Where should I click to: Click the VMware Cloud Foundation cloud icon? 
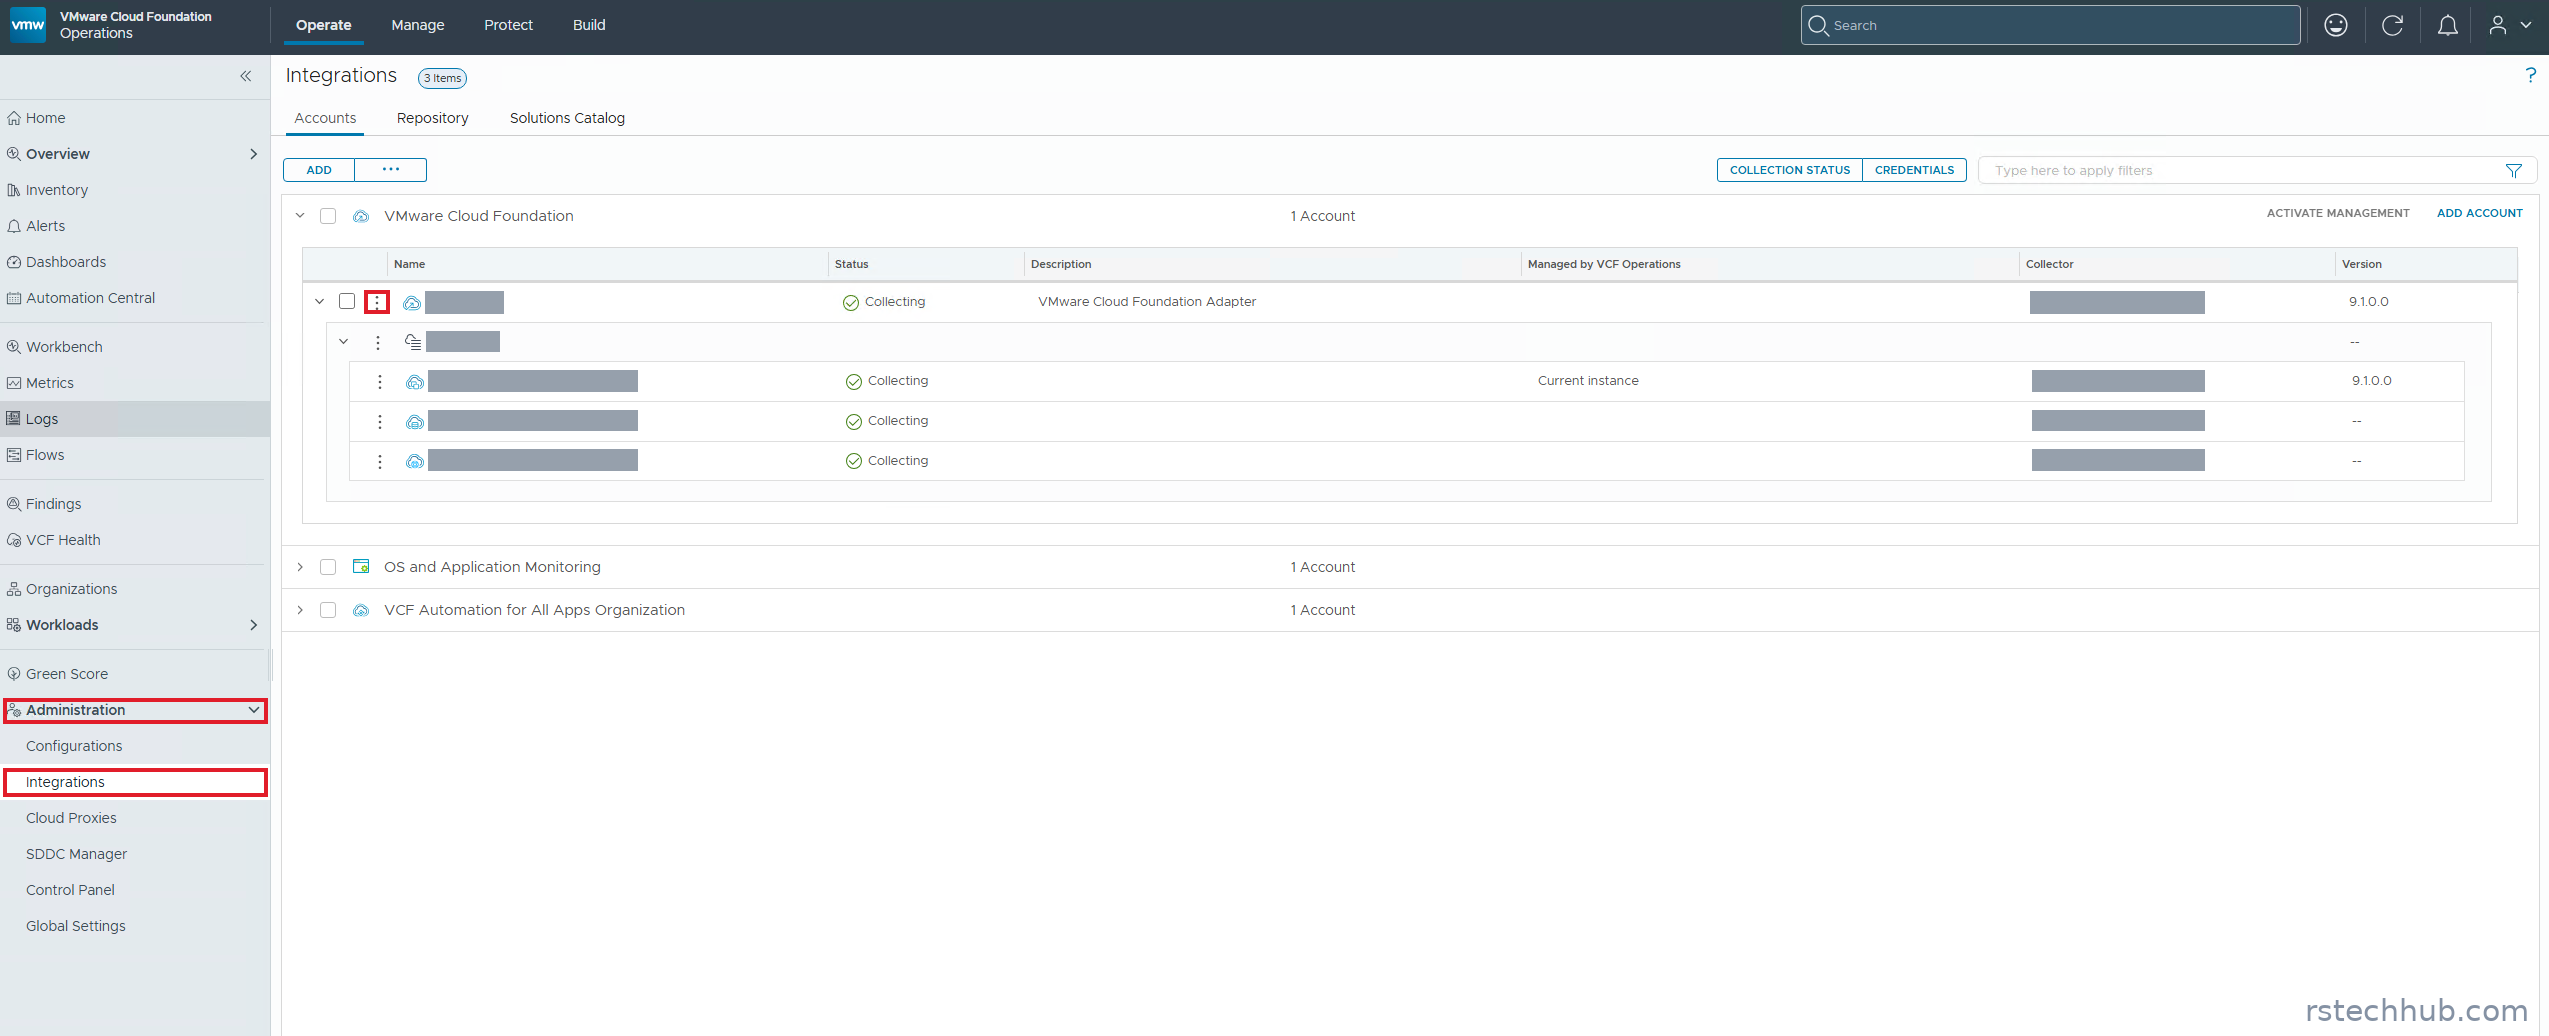(x=361, y=216)
